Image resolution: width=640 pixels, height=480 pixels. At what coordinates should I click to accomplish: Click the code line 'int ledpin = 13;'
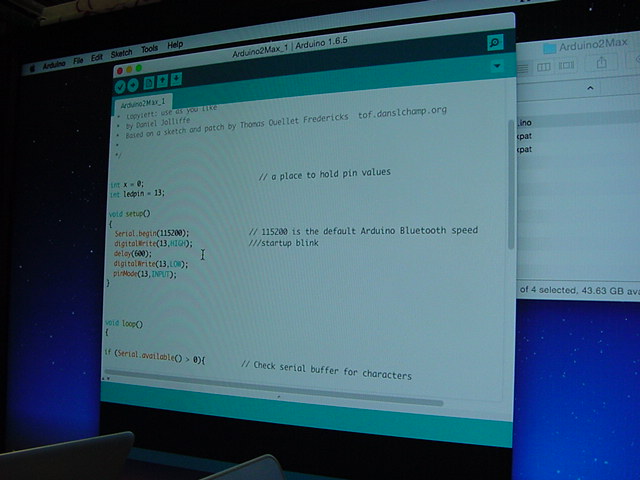tap(137, 194)
